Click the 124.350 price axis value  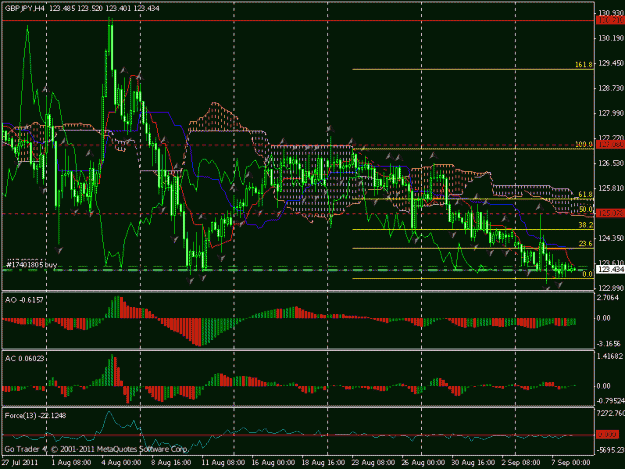click(610, 238)
